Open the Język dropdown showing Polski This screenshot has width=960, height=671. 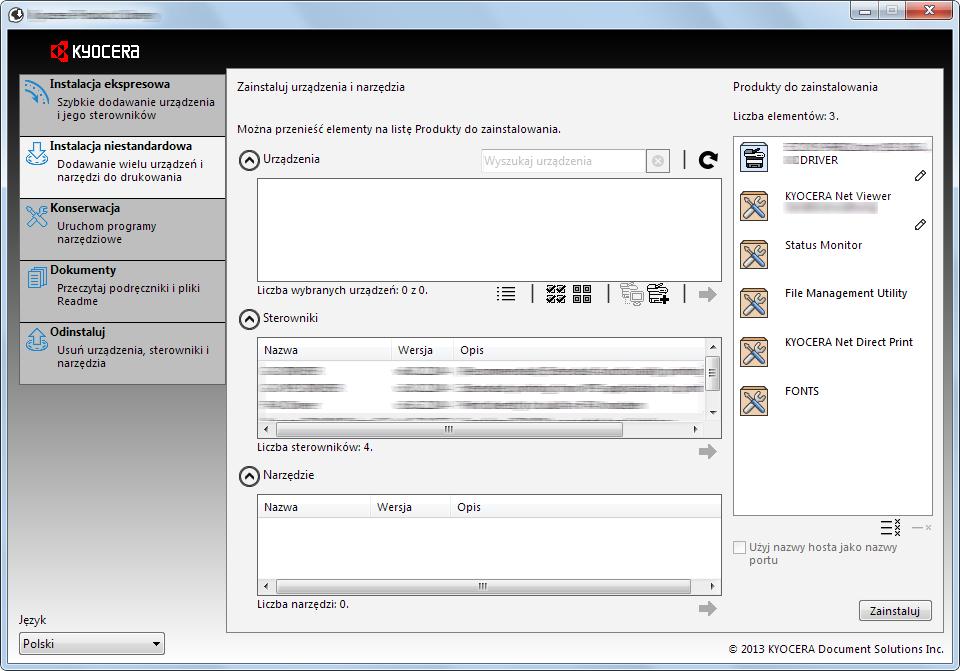(x=92, y=643)
